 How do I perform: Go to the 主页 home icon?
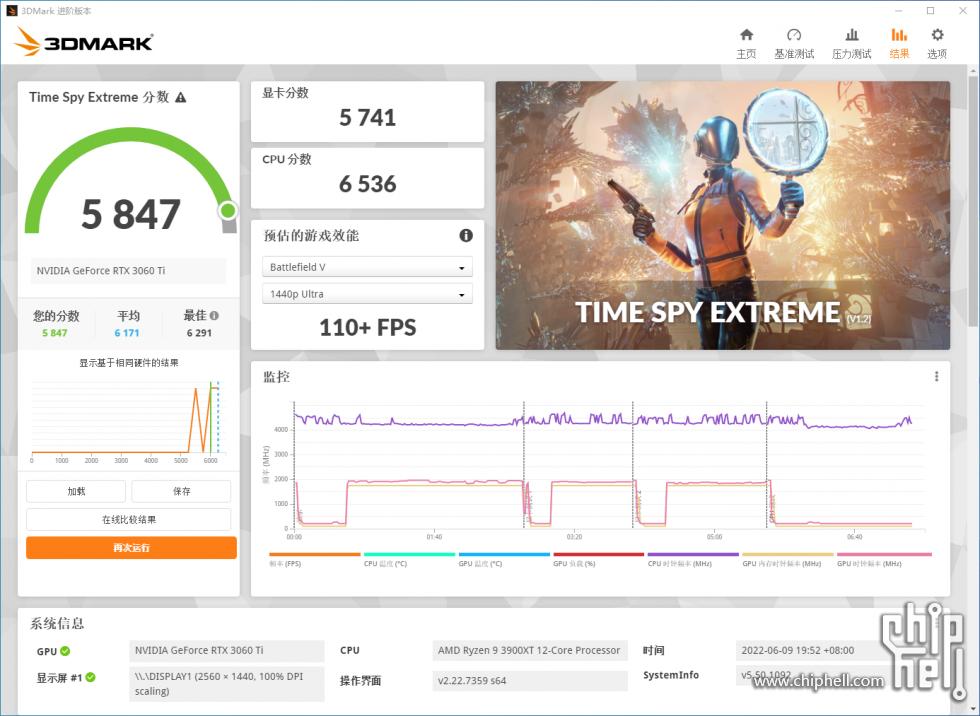pos(746,35)
